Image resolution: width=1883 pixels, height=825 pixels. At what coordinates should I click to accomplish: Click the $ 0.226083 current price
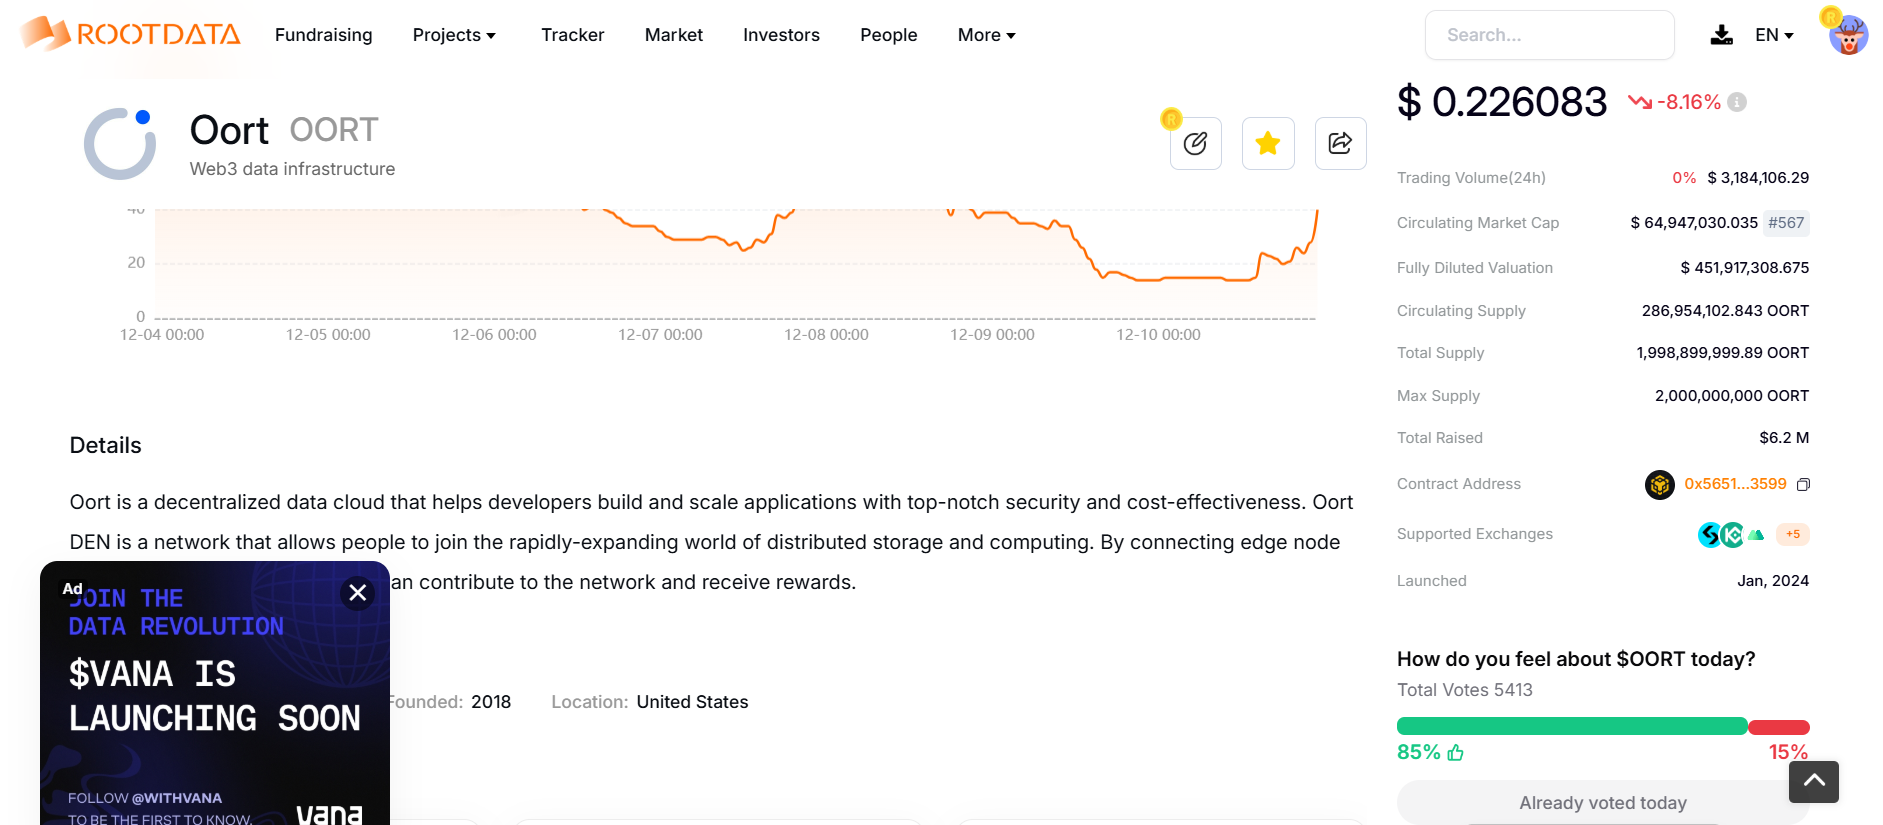1502,102
